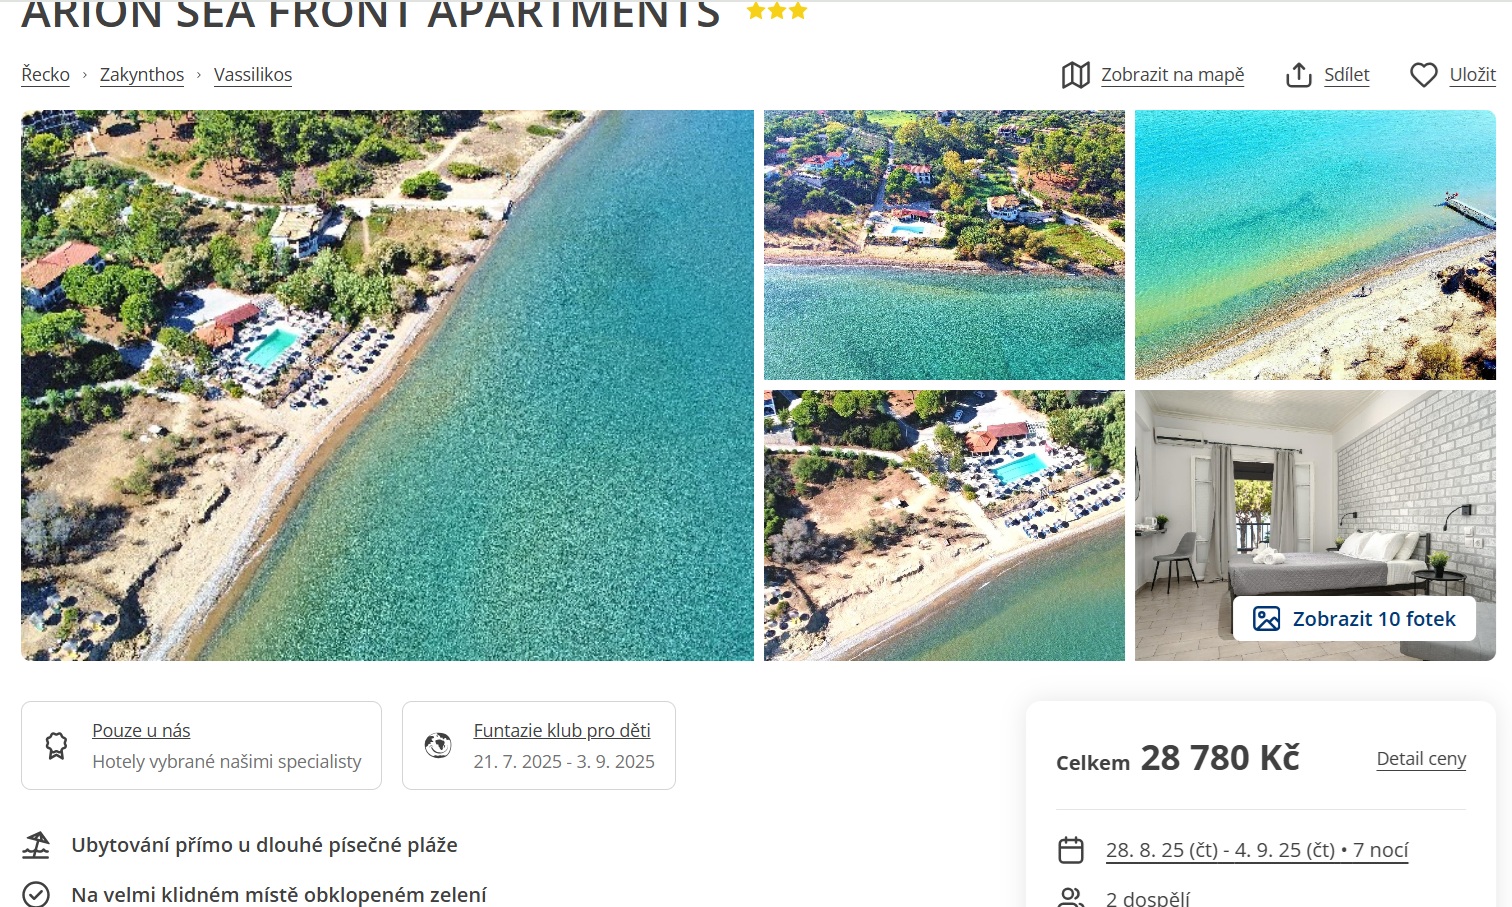View the turquoise sea with pier photo
The height and width of the screenshot is (907, 1512).
1315,245
